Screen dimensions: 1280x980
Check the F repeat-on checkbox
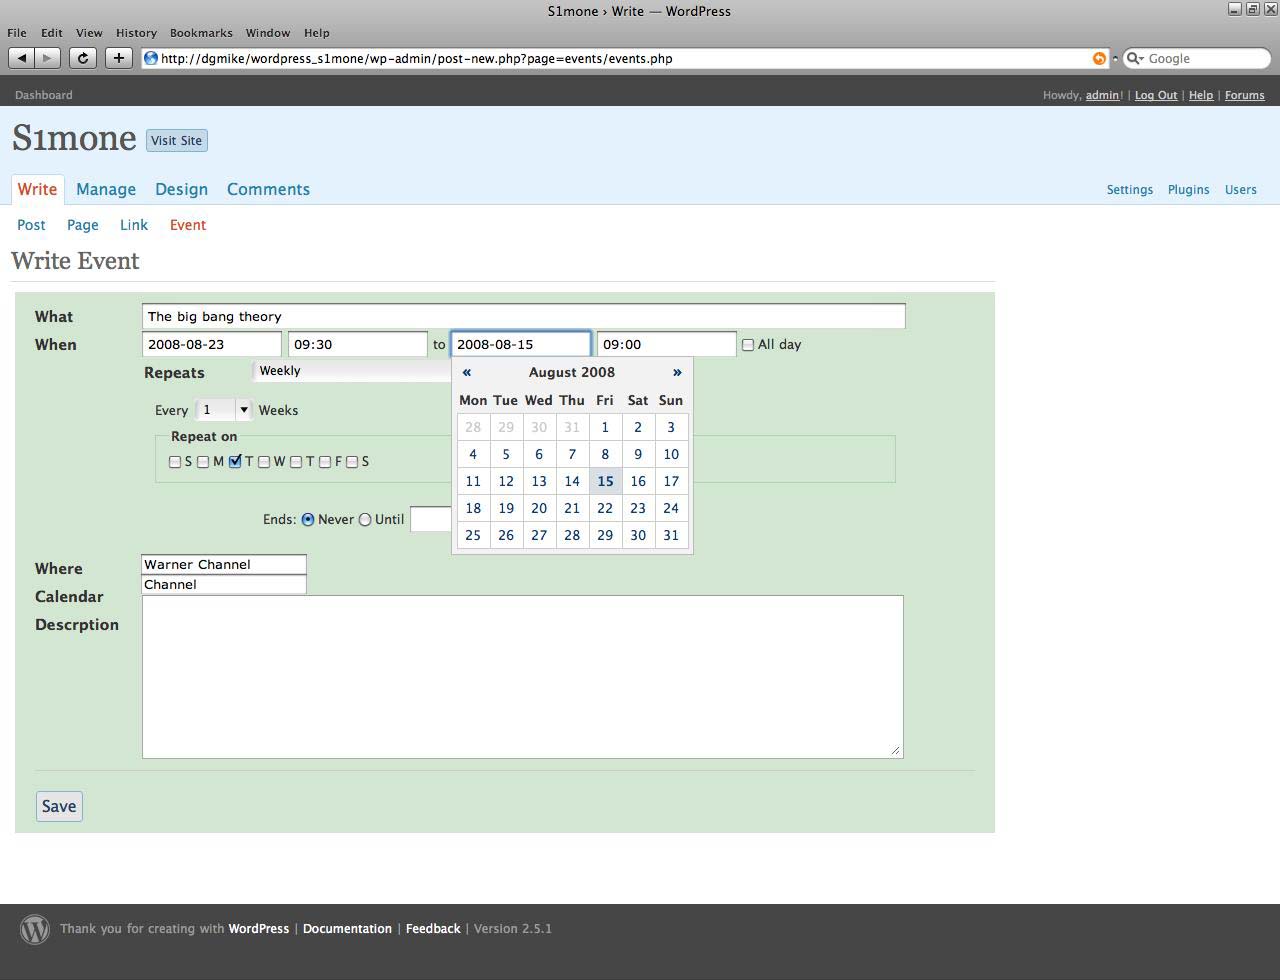325,462
